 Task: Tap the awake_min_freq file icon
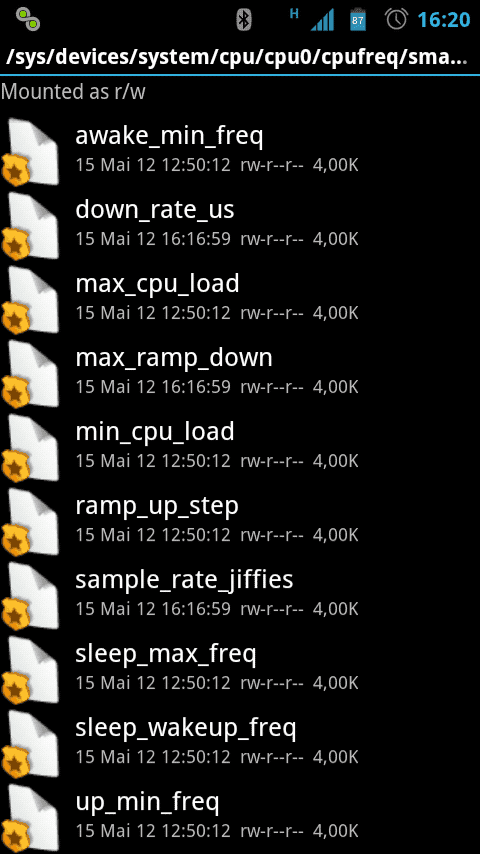pyautogui.click(x=31, y=151)
